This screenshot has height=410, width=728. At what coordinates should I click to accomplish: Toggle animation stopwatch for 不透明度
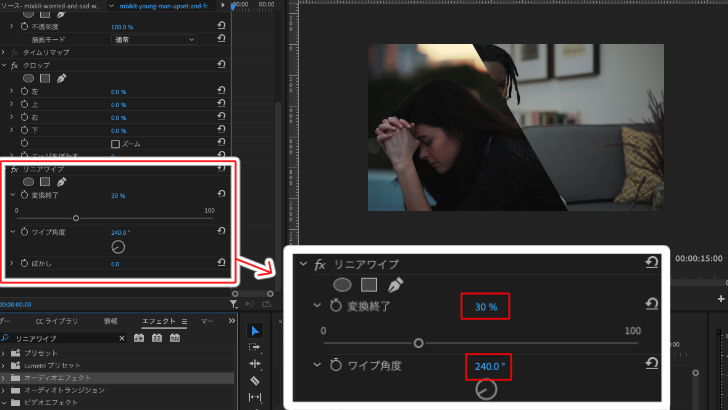(25, 26)
